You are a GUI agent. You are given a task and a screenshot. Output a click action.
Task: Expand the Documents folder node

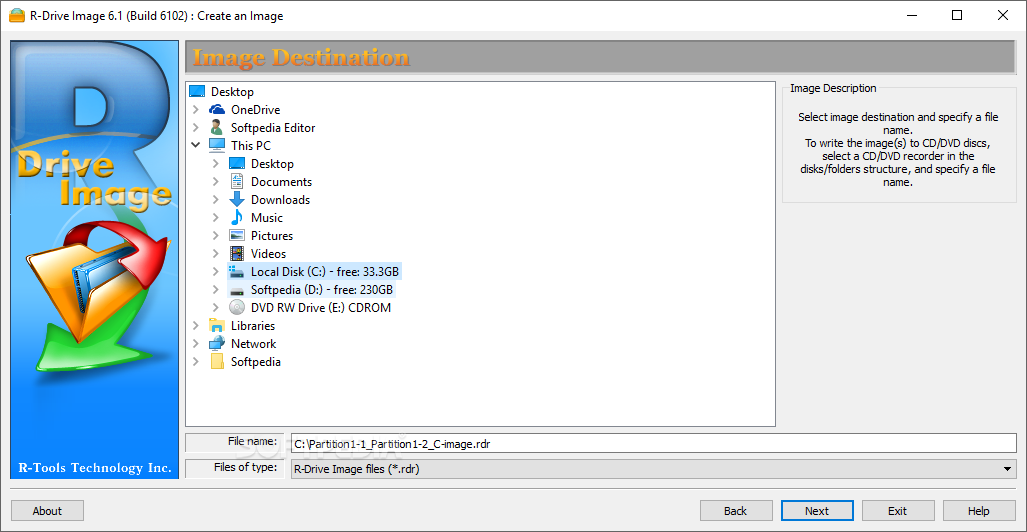(x=216, y=181)
